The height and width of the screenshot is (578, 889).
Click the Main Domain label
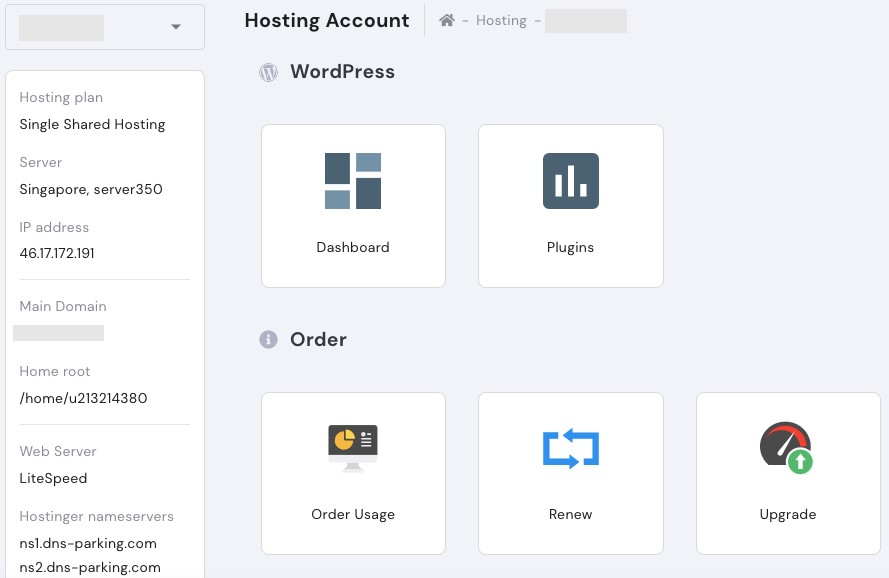pos(63,306)
